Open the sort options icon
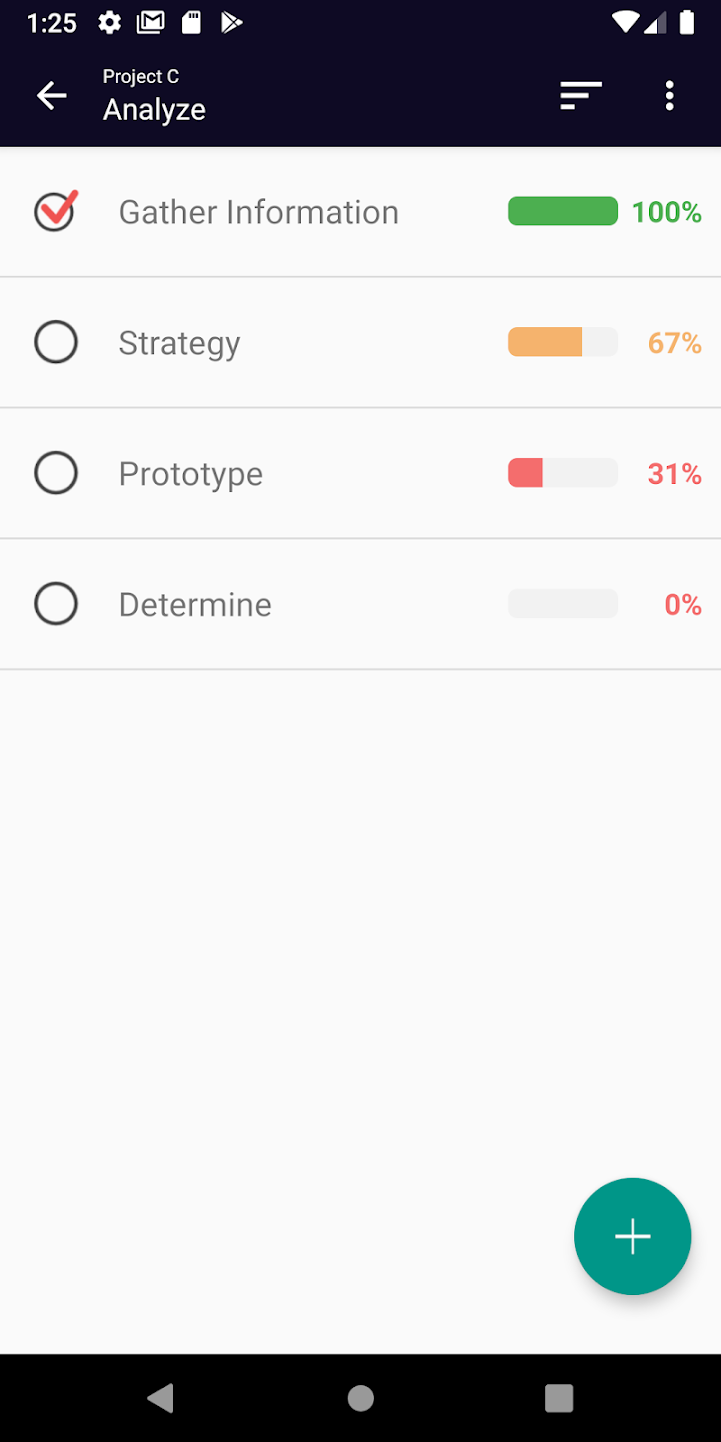 581,96
